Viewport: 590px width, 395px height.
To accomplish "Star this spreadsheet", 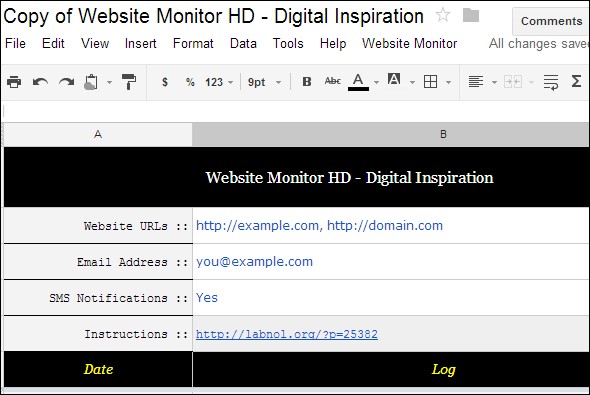I will coord(443,15).
